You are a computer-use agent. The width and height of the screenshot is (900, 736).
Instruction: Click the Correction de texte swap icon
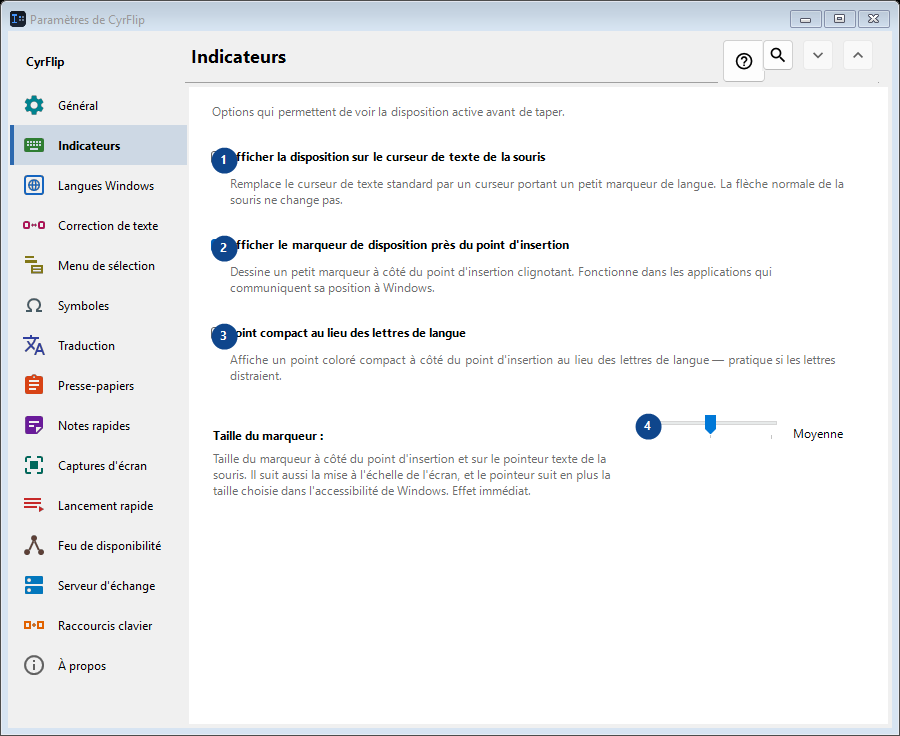34,225
